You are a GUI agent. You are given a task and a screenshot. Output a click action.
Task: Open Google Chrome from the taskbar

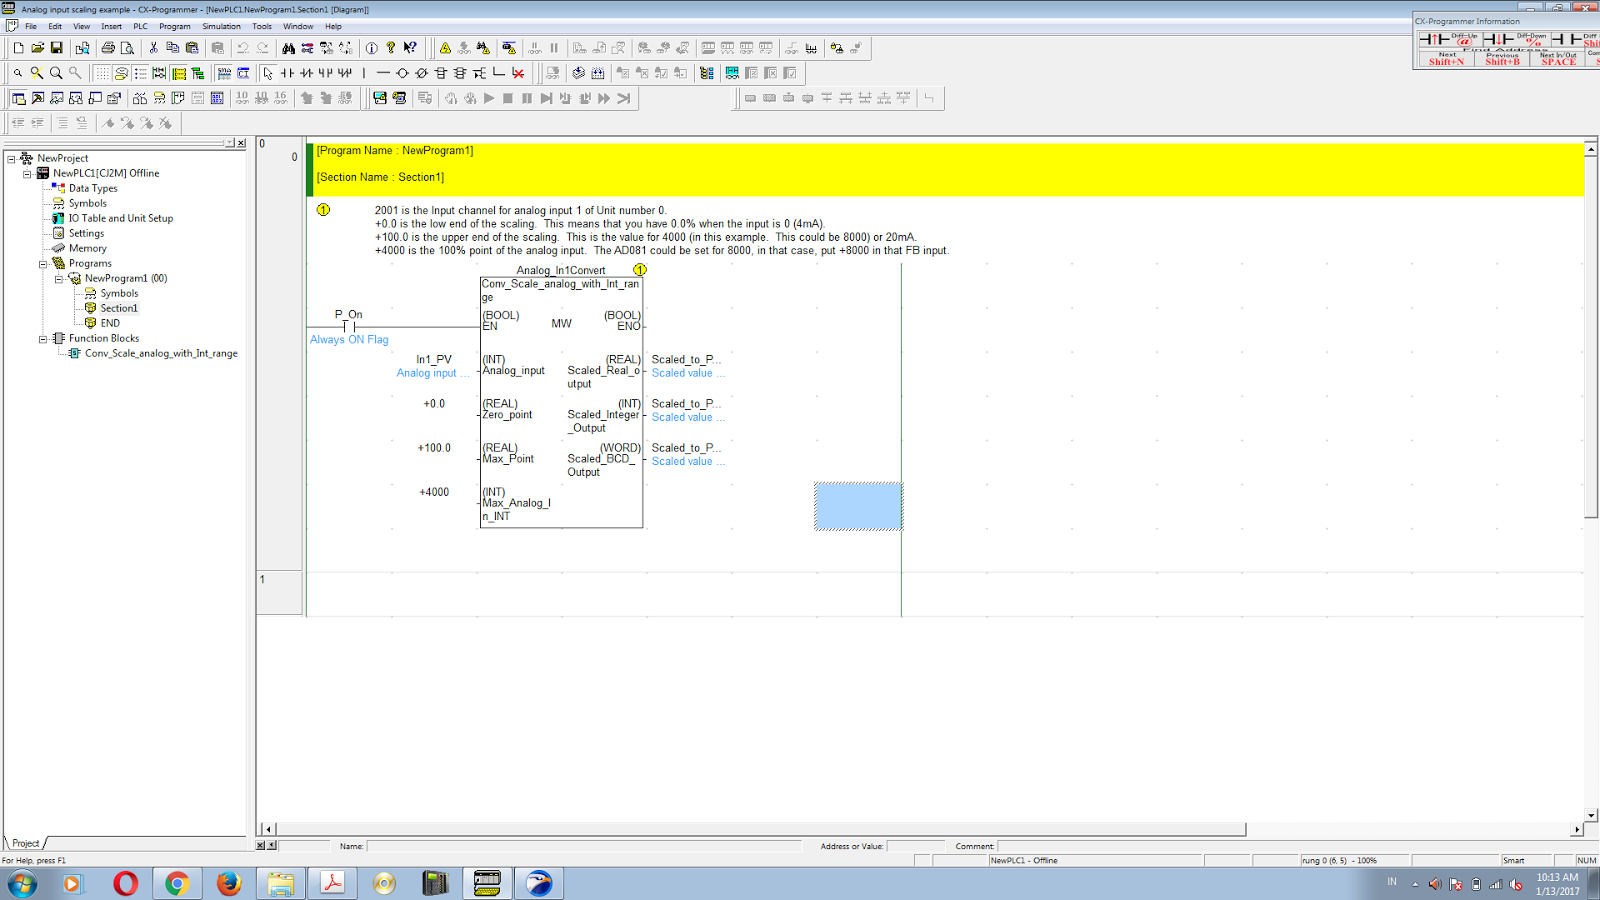click(x=177, y=884)
